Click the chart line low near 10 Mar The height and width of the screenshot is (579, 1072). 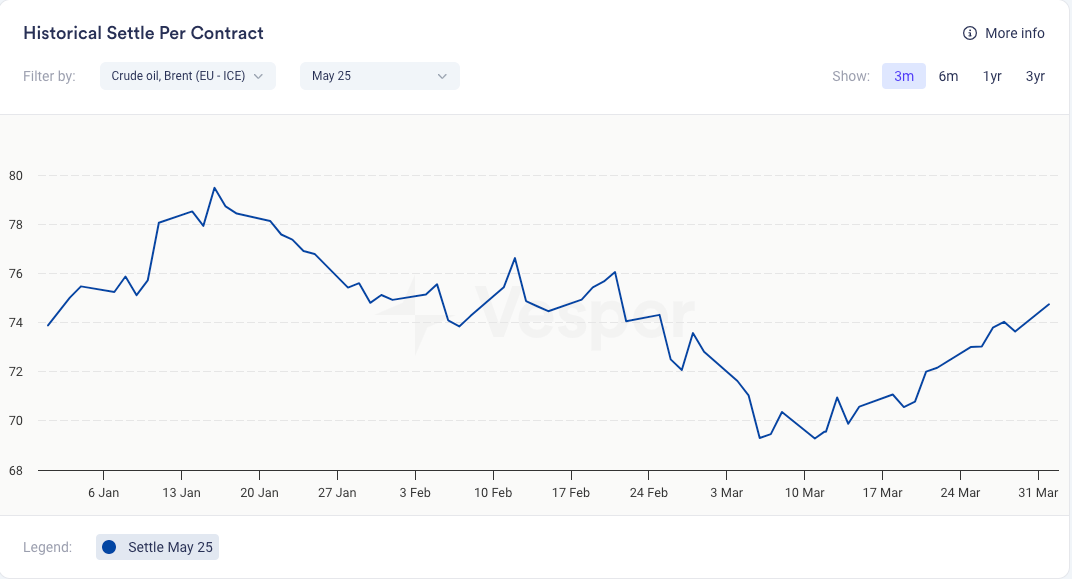[815, 438]
